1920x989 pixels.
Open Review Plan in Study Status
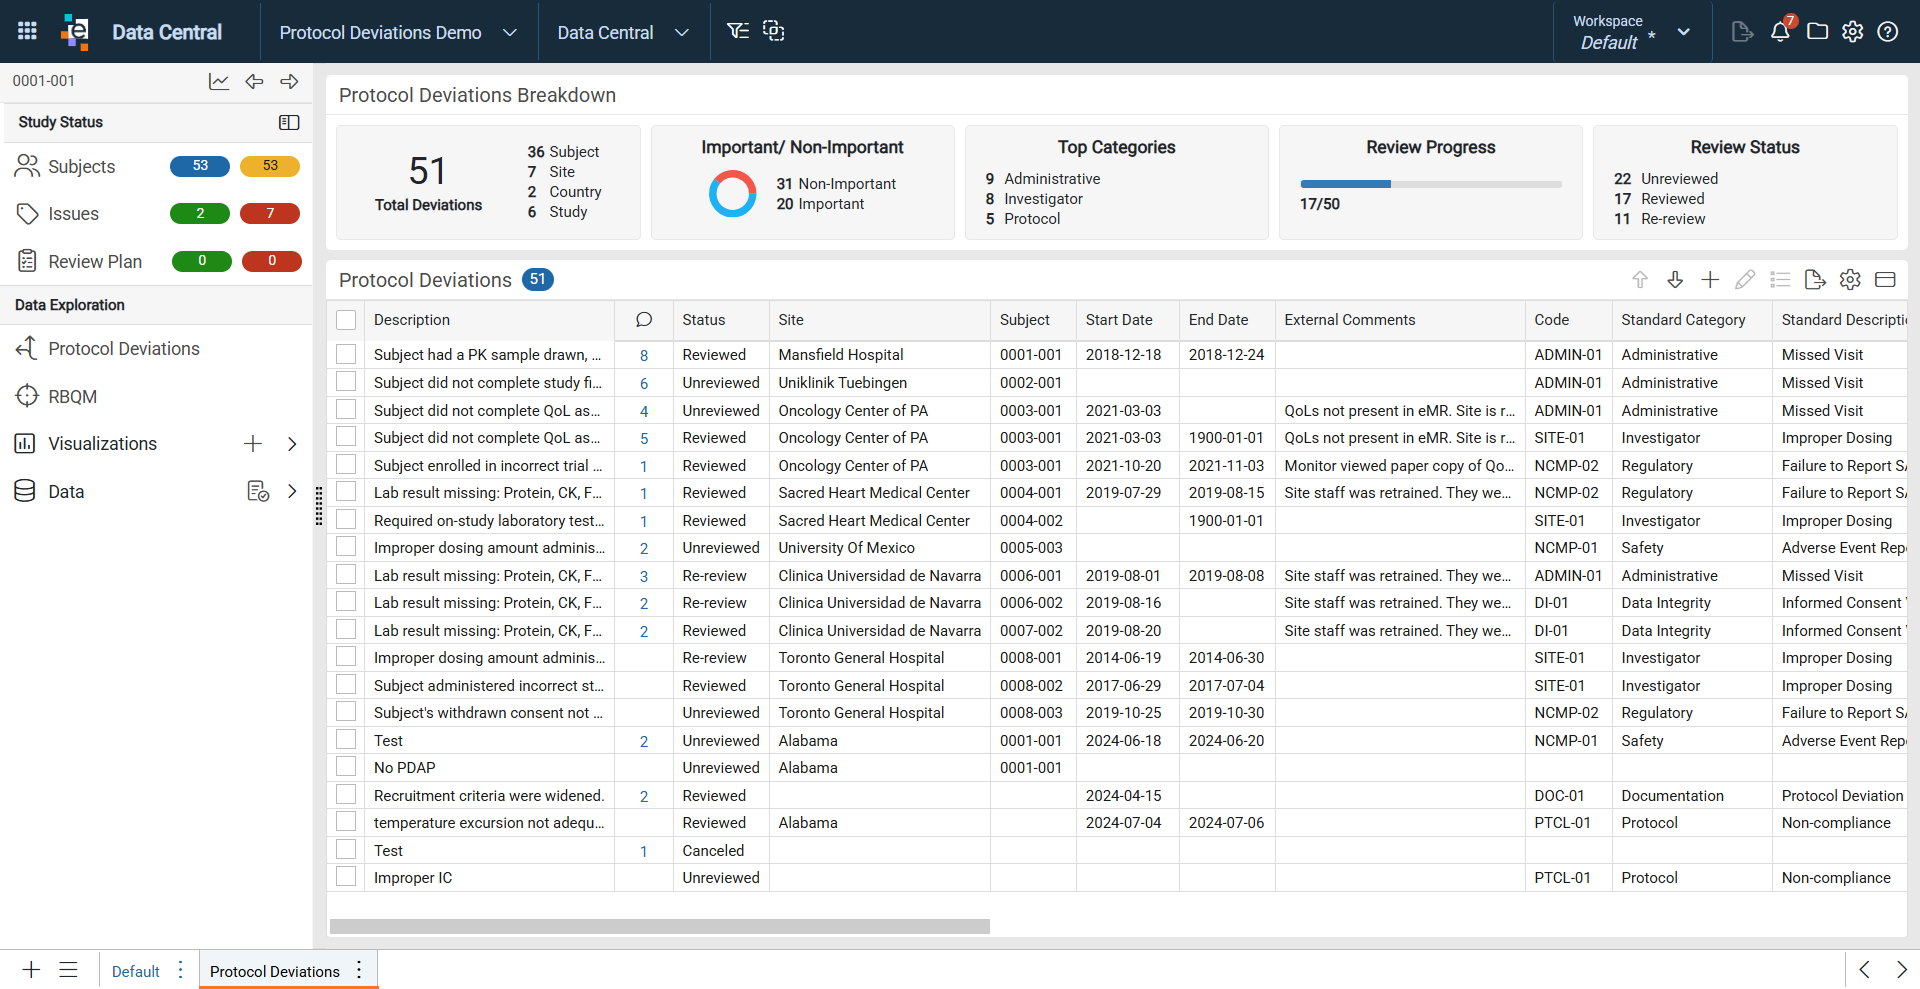pos(95,261)
